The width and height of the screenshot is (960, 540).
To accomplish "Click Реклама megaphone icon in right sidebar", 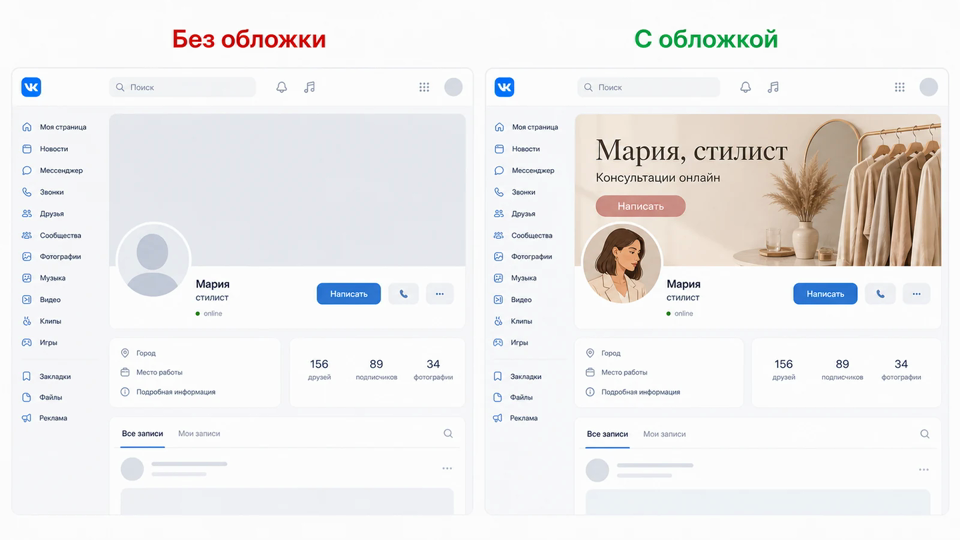I will coord(498,418).
